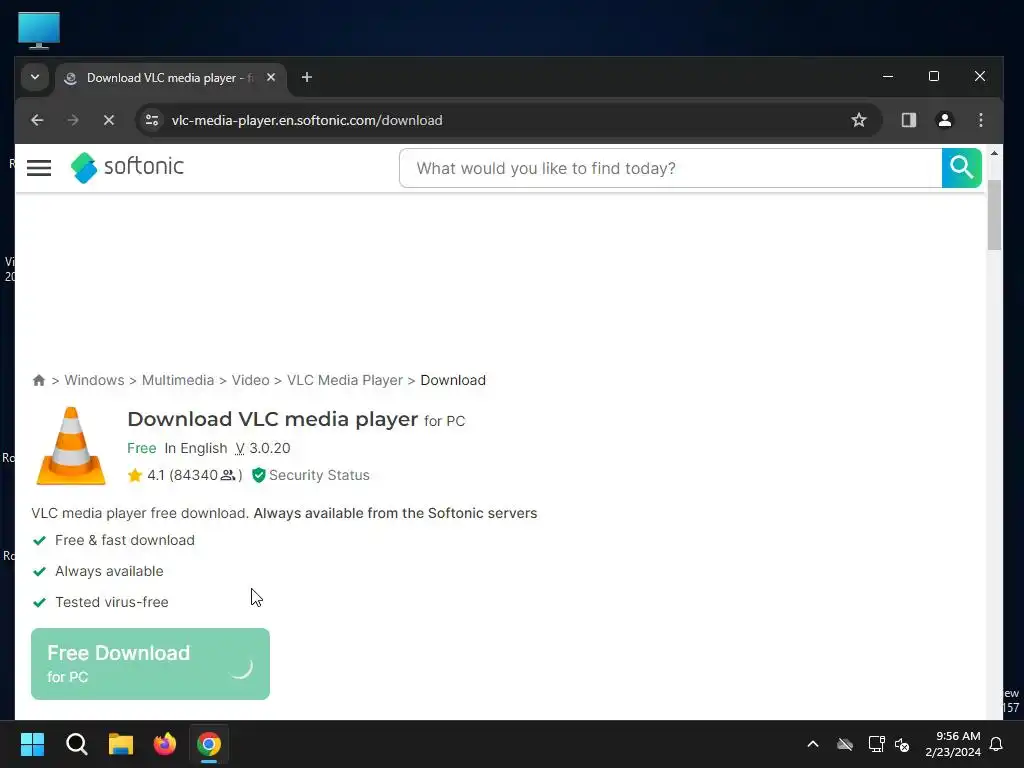Click in the Softonic search field
Image resolution: width=1024 pixels, height=768 pixels.
click(670, 168)
